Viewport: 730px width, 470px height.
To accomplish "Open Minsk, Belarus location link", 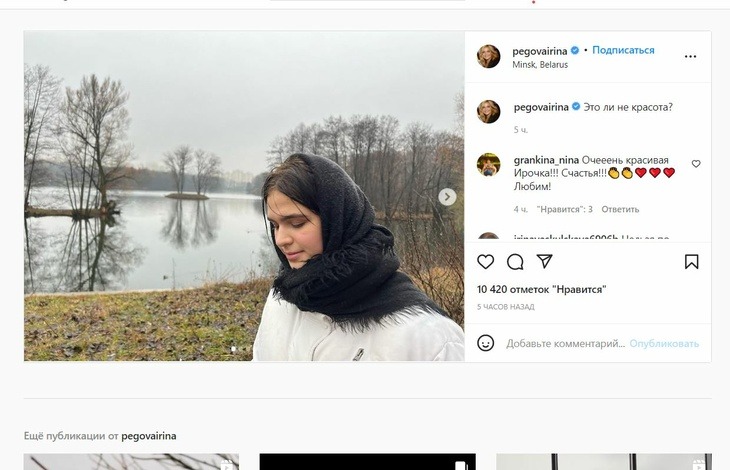I will [540, 65].
